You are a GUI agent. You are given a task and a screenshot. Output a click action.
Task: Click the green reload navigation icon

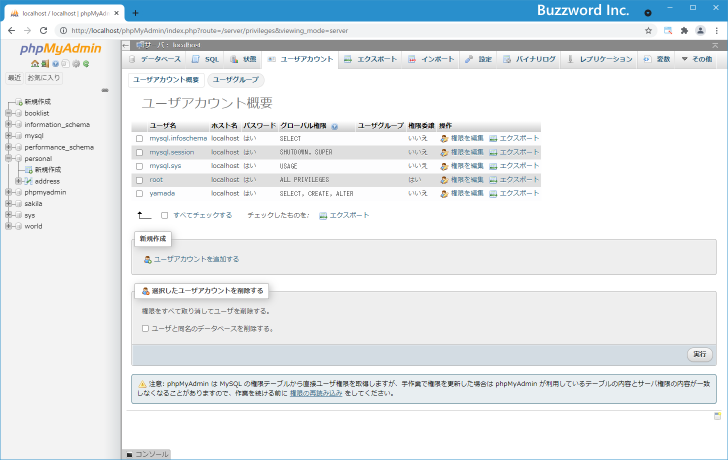point(86,64)
